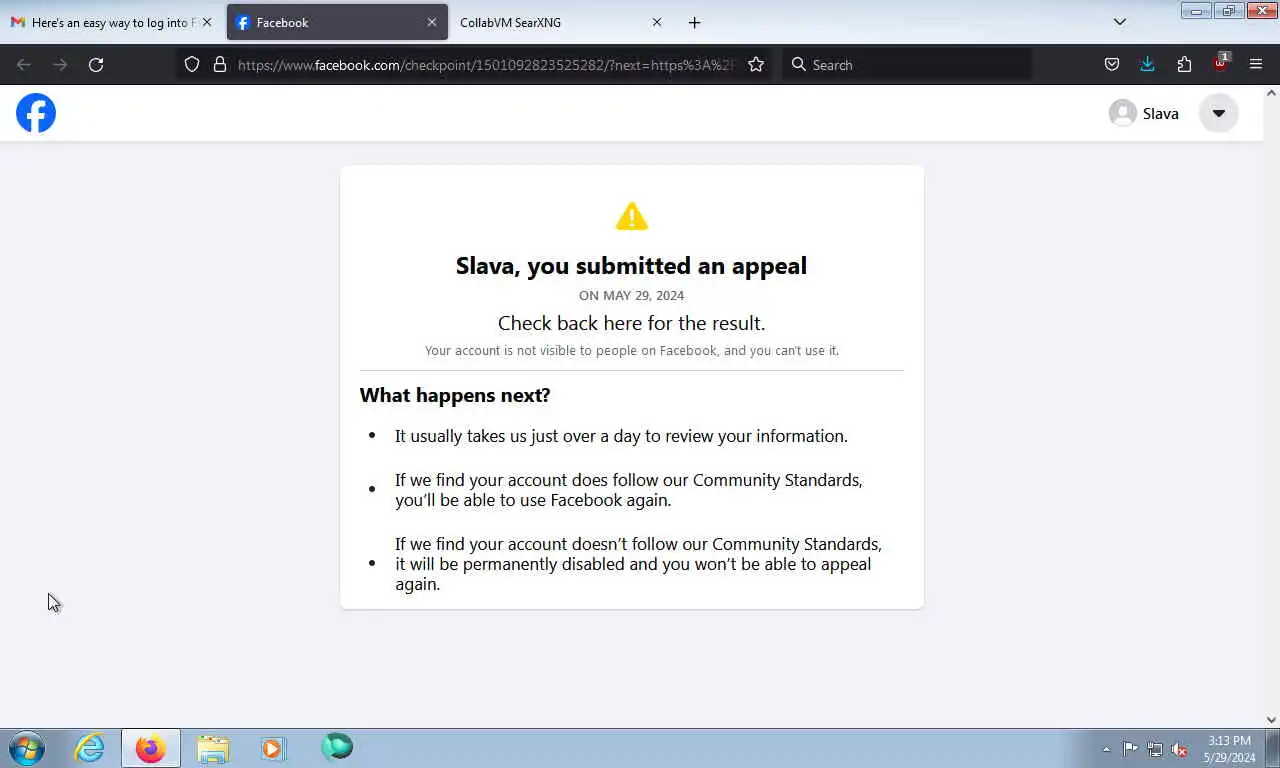The width and height of the screenshot is (1280, 768).
Task: Open the Slava profile avatar
Action: (x=1123, y=113)
